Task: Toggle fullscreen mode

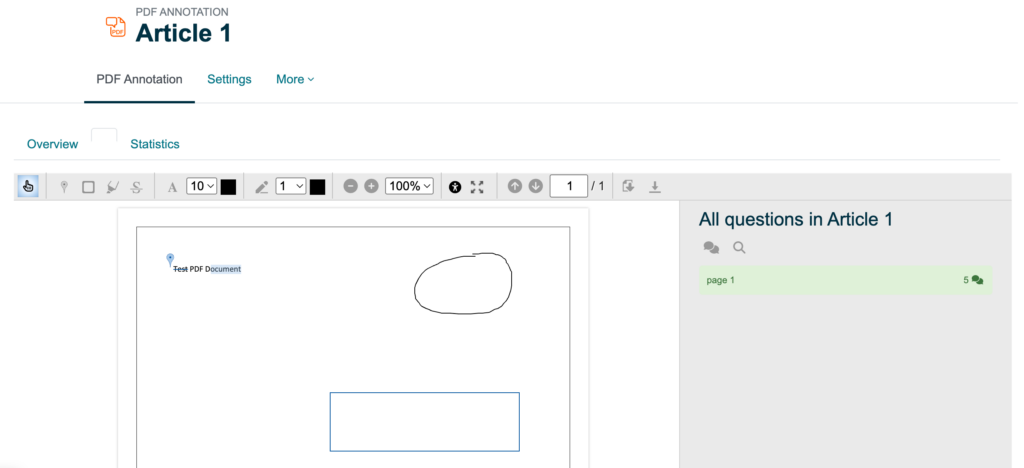Action: 477,187
